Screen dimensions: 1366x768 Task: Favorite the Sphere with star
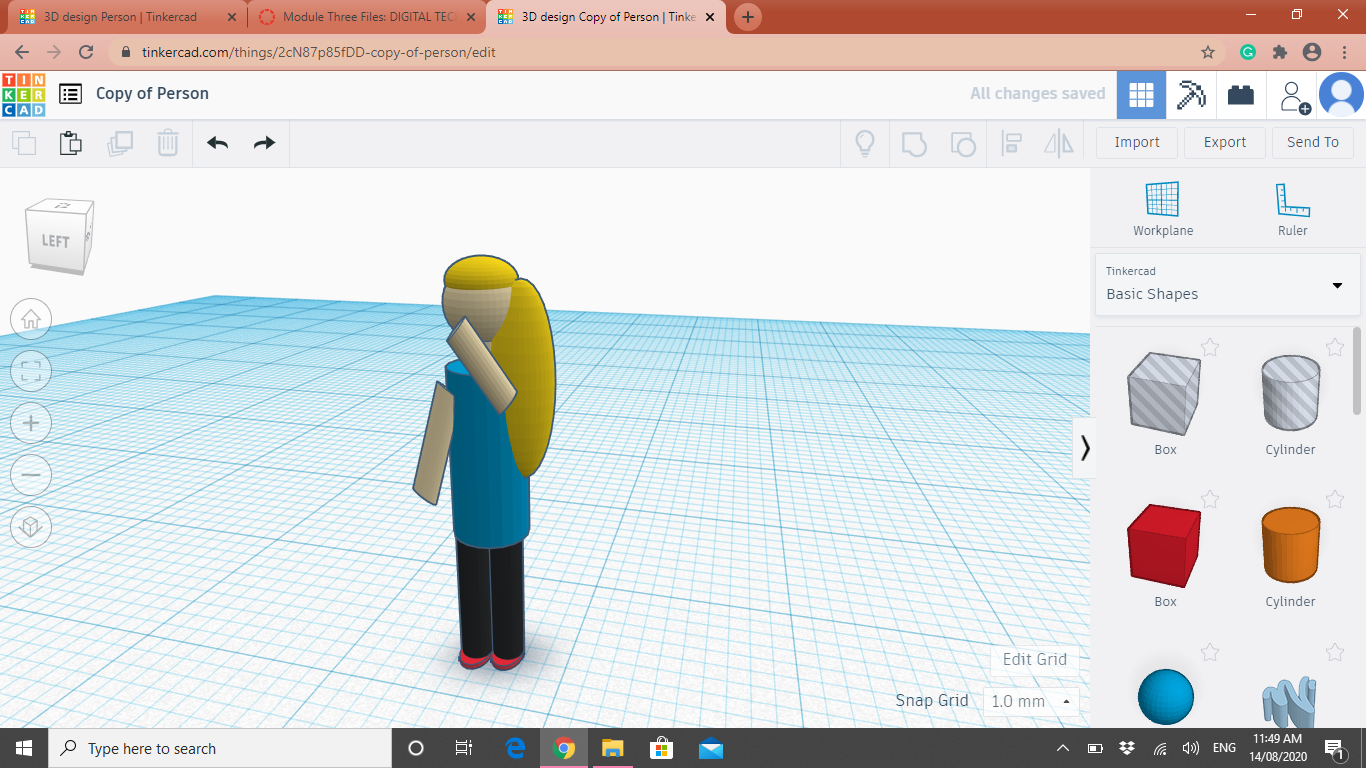(1210, 652)
